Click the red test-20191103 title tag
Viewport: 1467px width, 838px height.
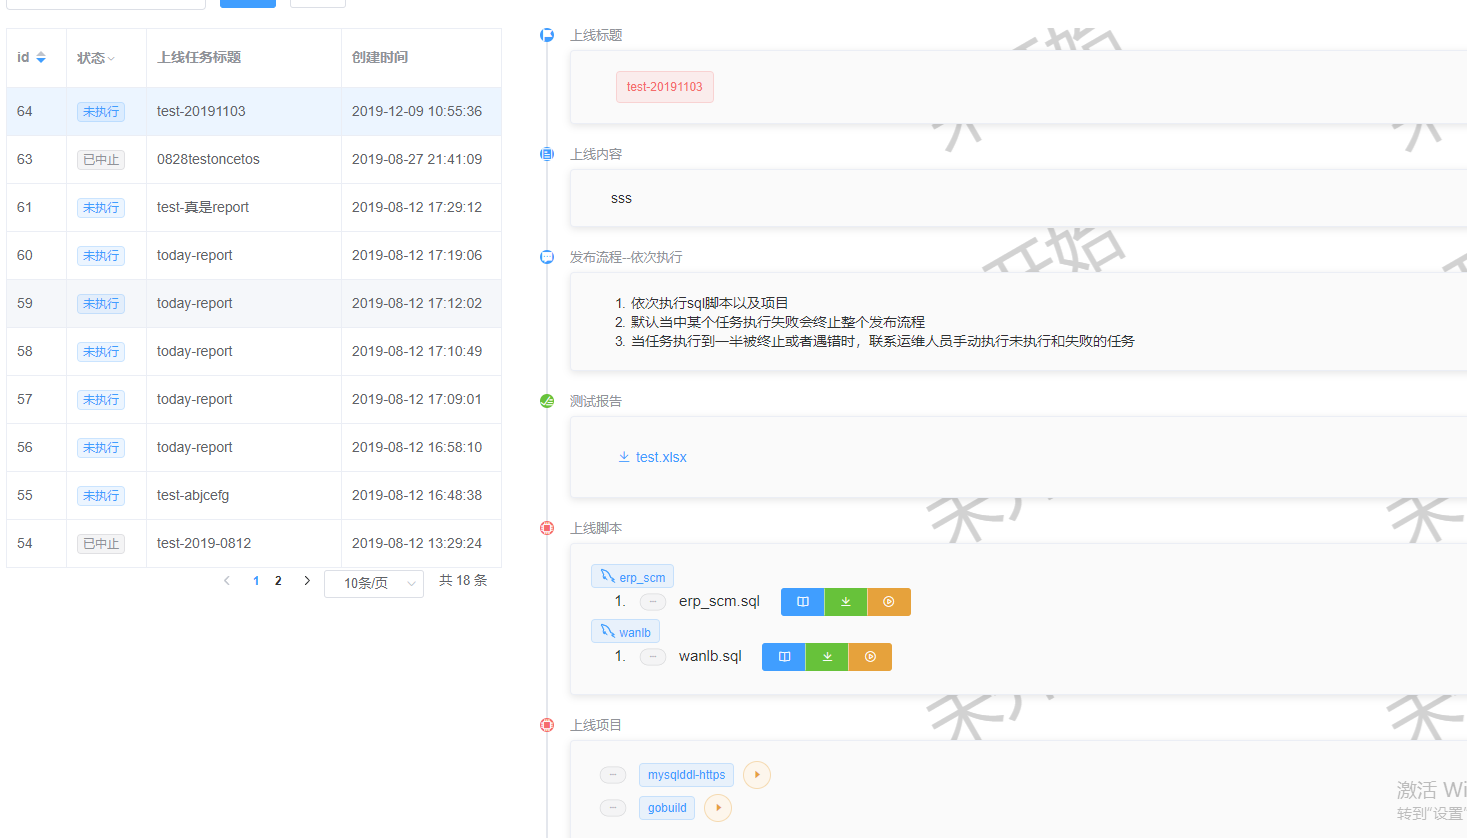pyautogui.click(x=665, y=87)
